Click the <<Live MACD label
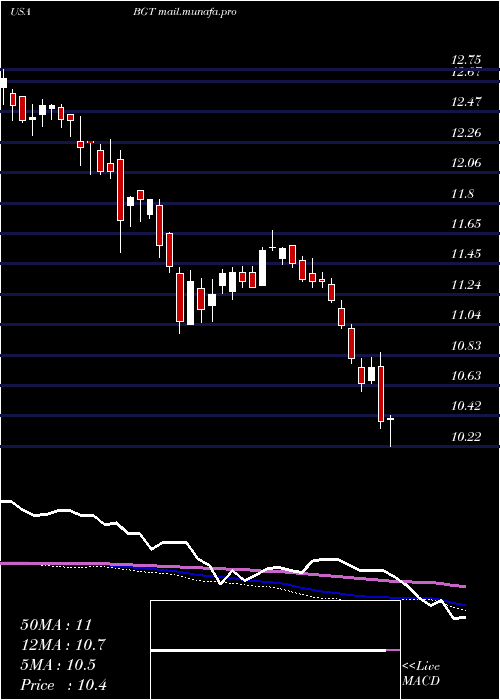The height and width of the screenshot is (700, 500). point(421,674)
